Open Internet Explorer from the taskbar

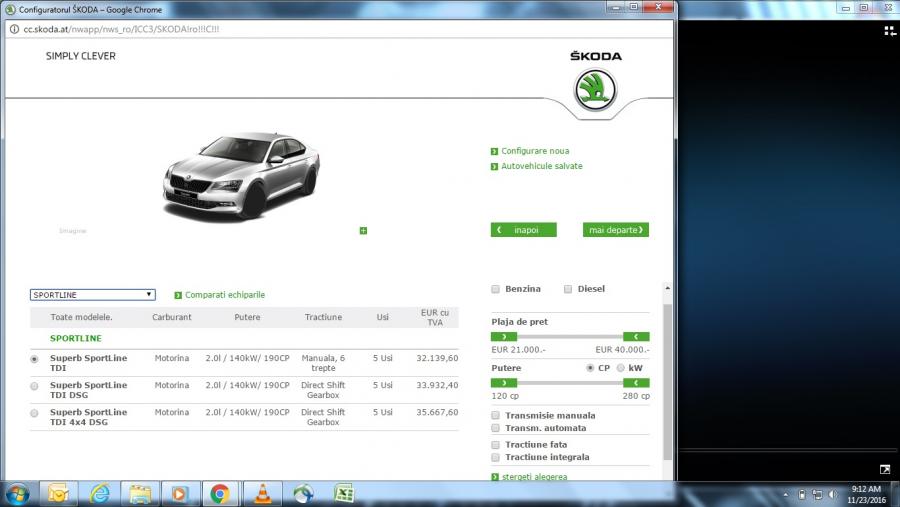tap(99, 493)
